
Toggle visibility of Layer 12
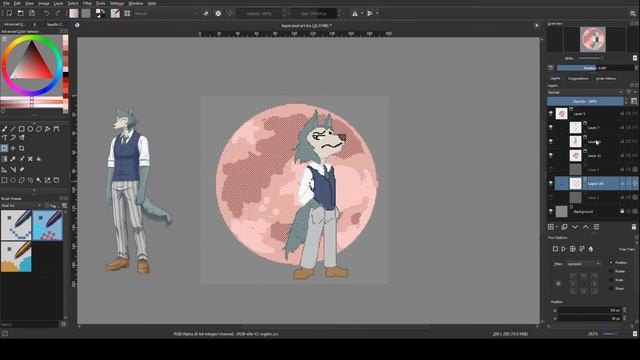coord(551,156)
